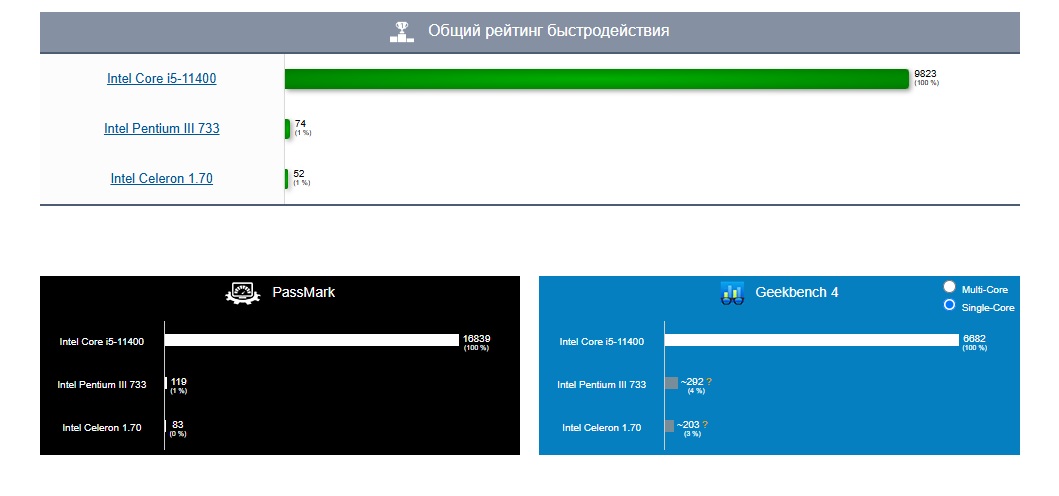
Task: Click the Geekbench score 6682
Action: pyautogui.click(x=974, y=339)
